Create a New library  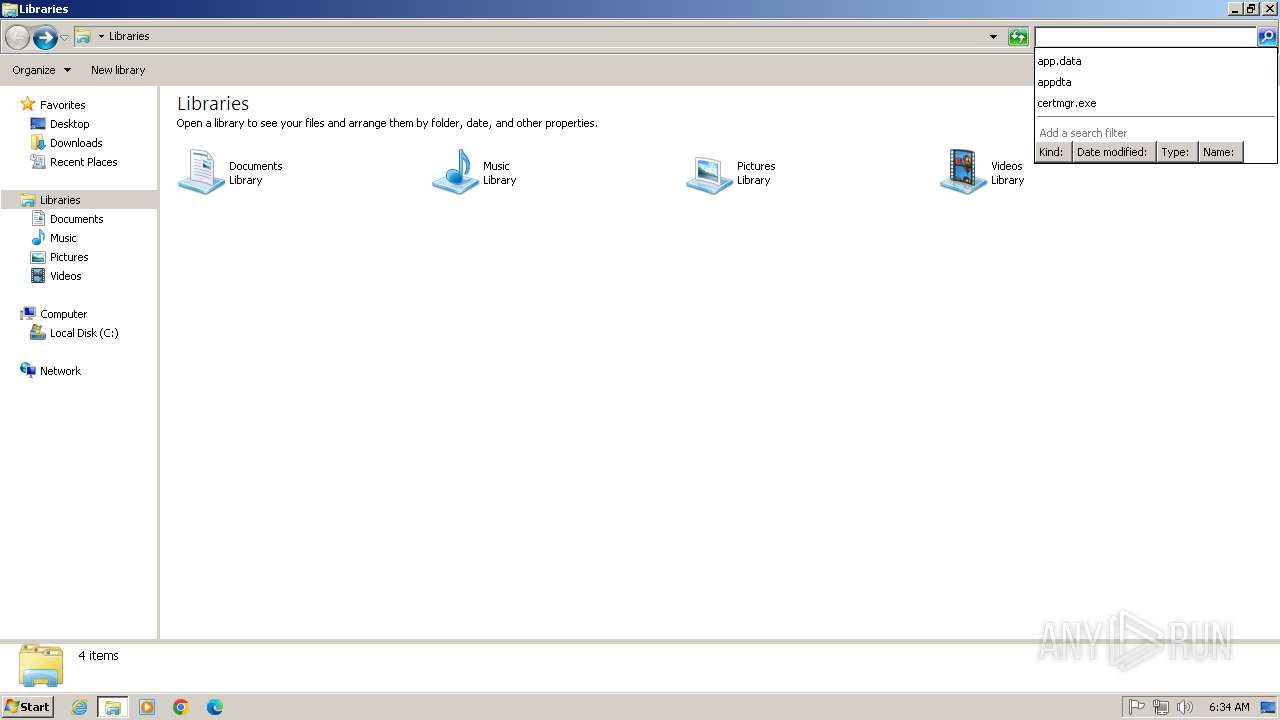coord(118,70)
